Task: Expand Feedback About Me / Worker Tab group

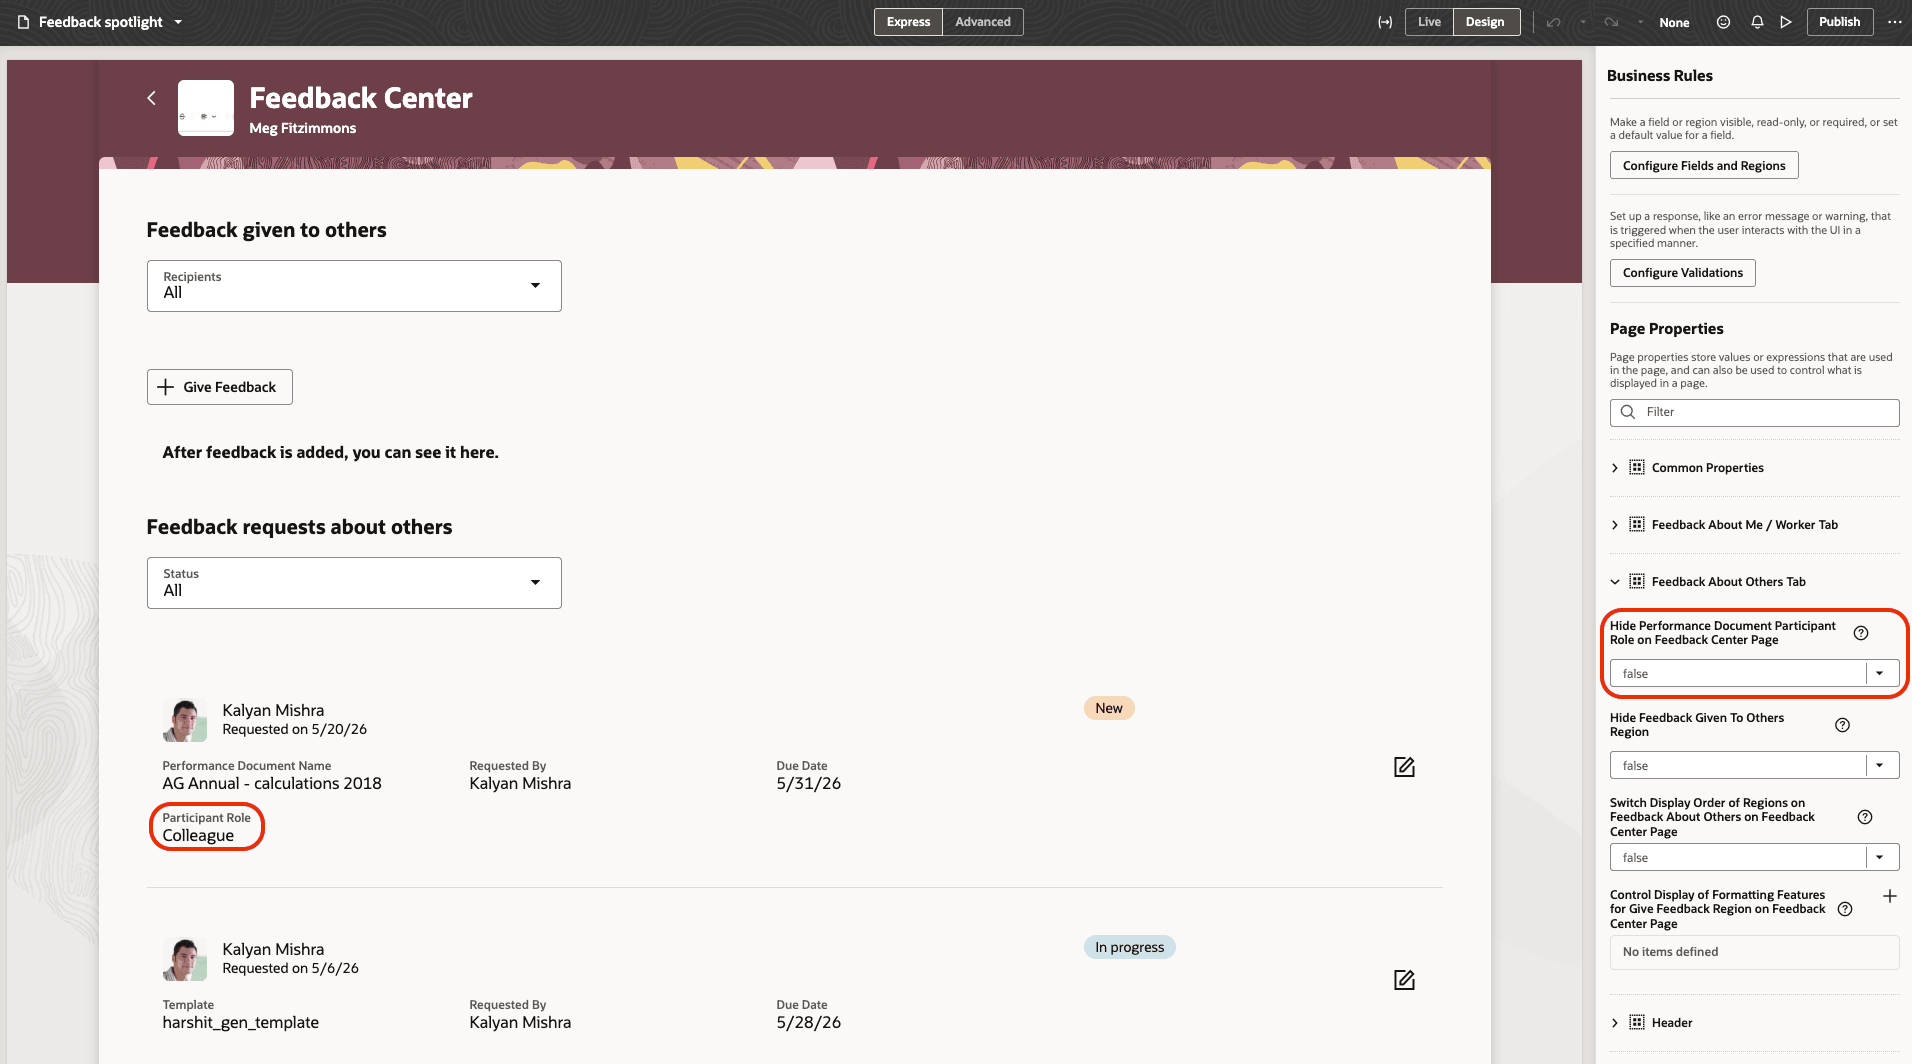Action: click(x=1615, y=525)
